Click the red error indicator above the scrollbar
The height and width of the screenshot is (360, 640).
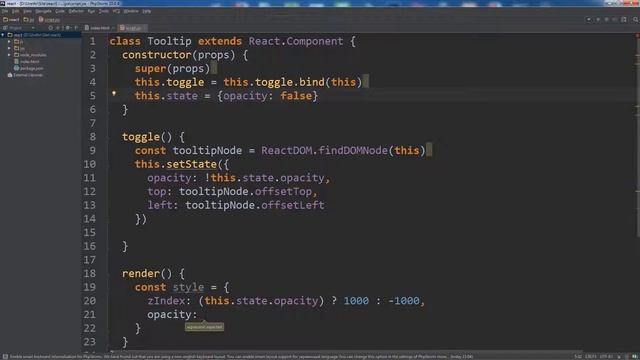pos(638,36)
